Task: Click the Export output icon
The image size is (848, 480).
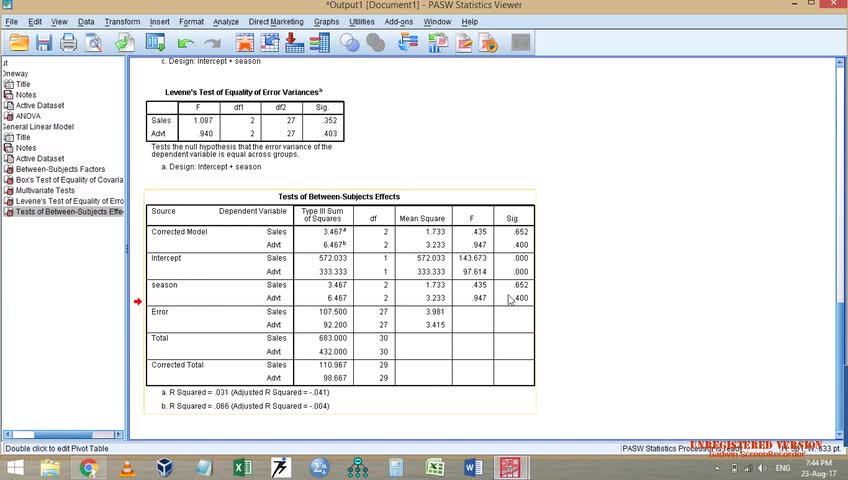Action: pyautogui.click(x=125, y=42)
